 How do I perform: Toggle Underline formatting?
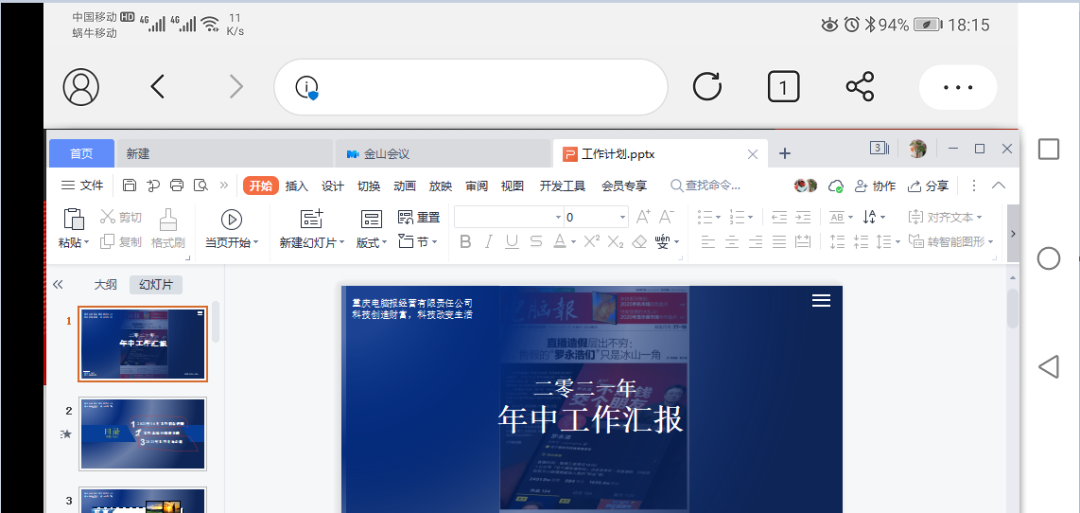[x=512, y=242]
